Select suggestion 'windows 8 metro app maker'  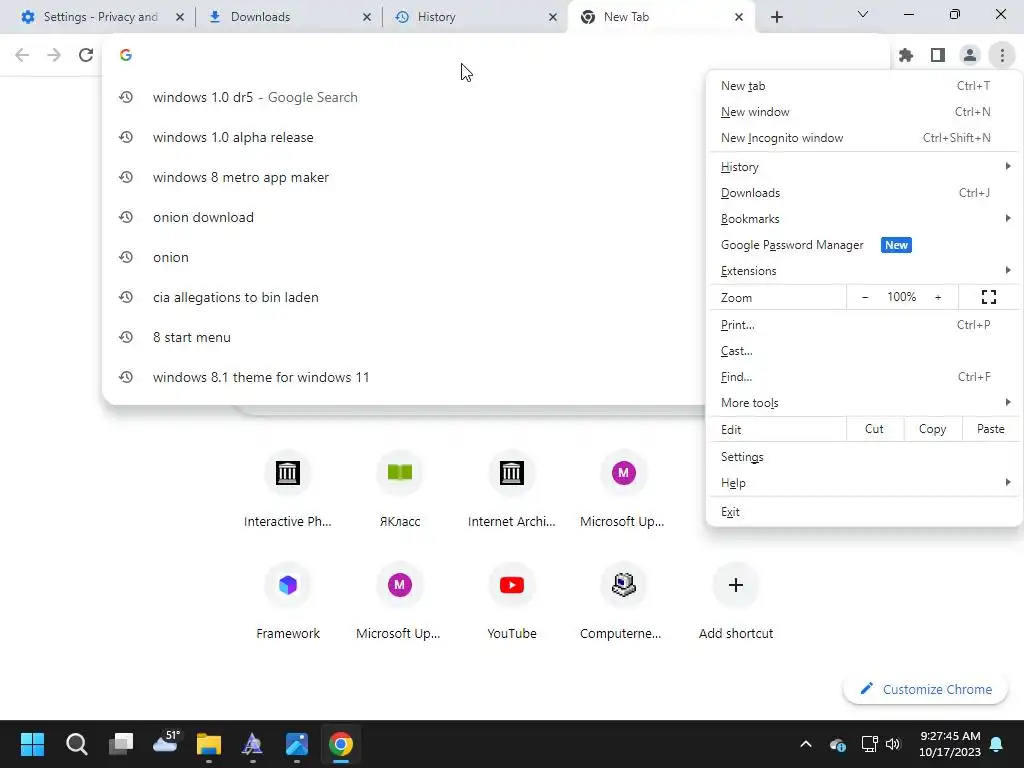(x=404, y=178)
